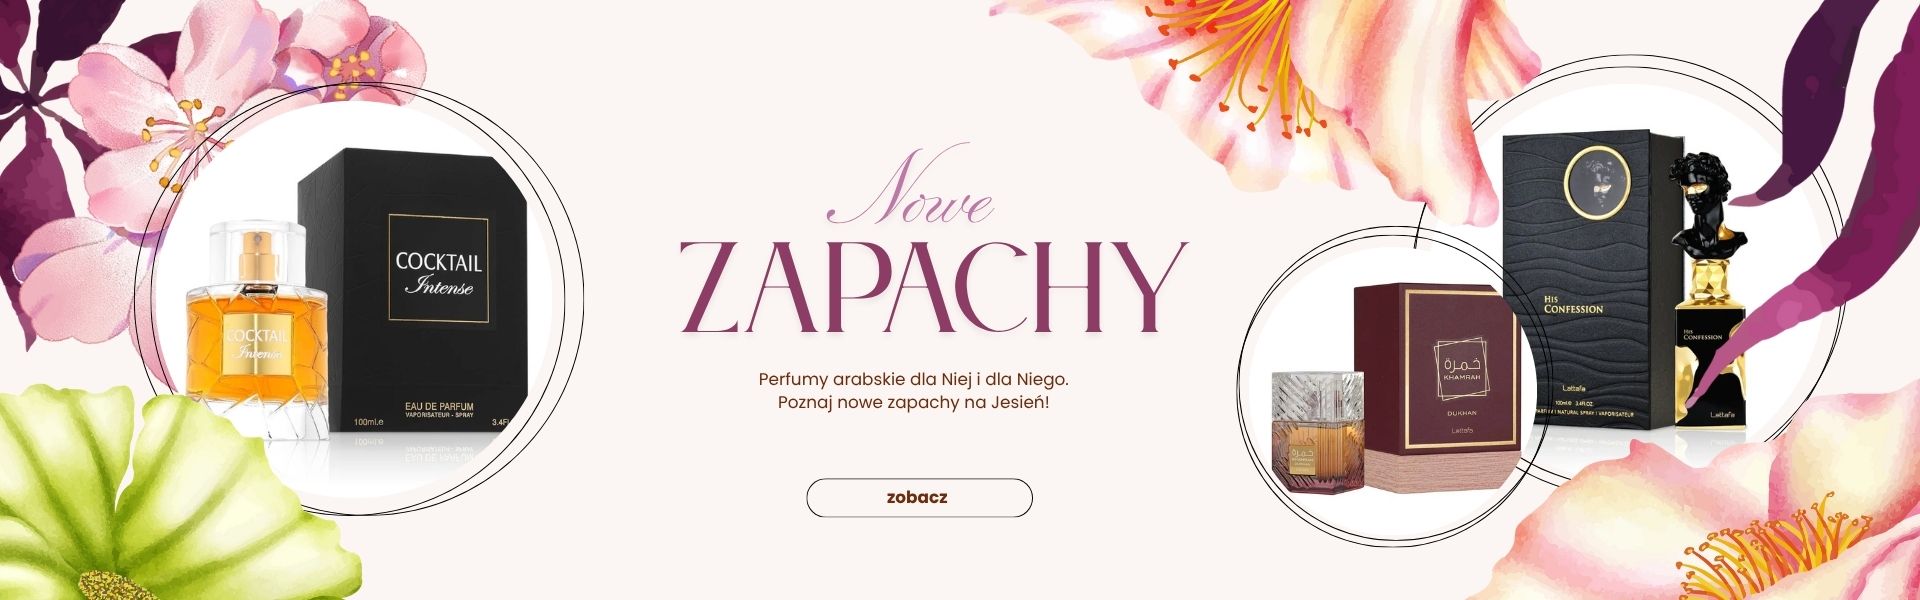The image size is (1920, 600).
Task: Click the Eau de Parfum label on box
Action: point(439,407)
